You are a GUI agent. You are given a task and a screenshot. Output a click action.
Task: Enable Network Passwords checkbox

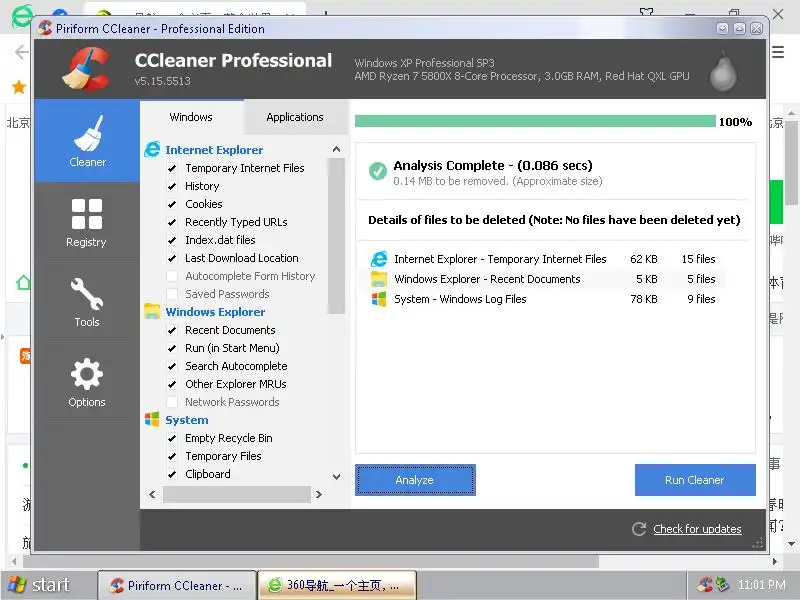point(172,402)
